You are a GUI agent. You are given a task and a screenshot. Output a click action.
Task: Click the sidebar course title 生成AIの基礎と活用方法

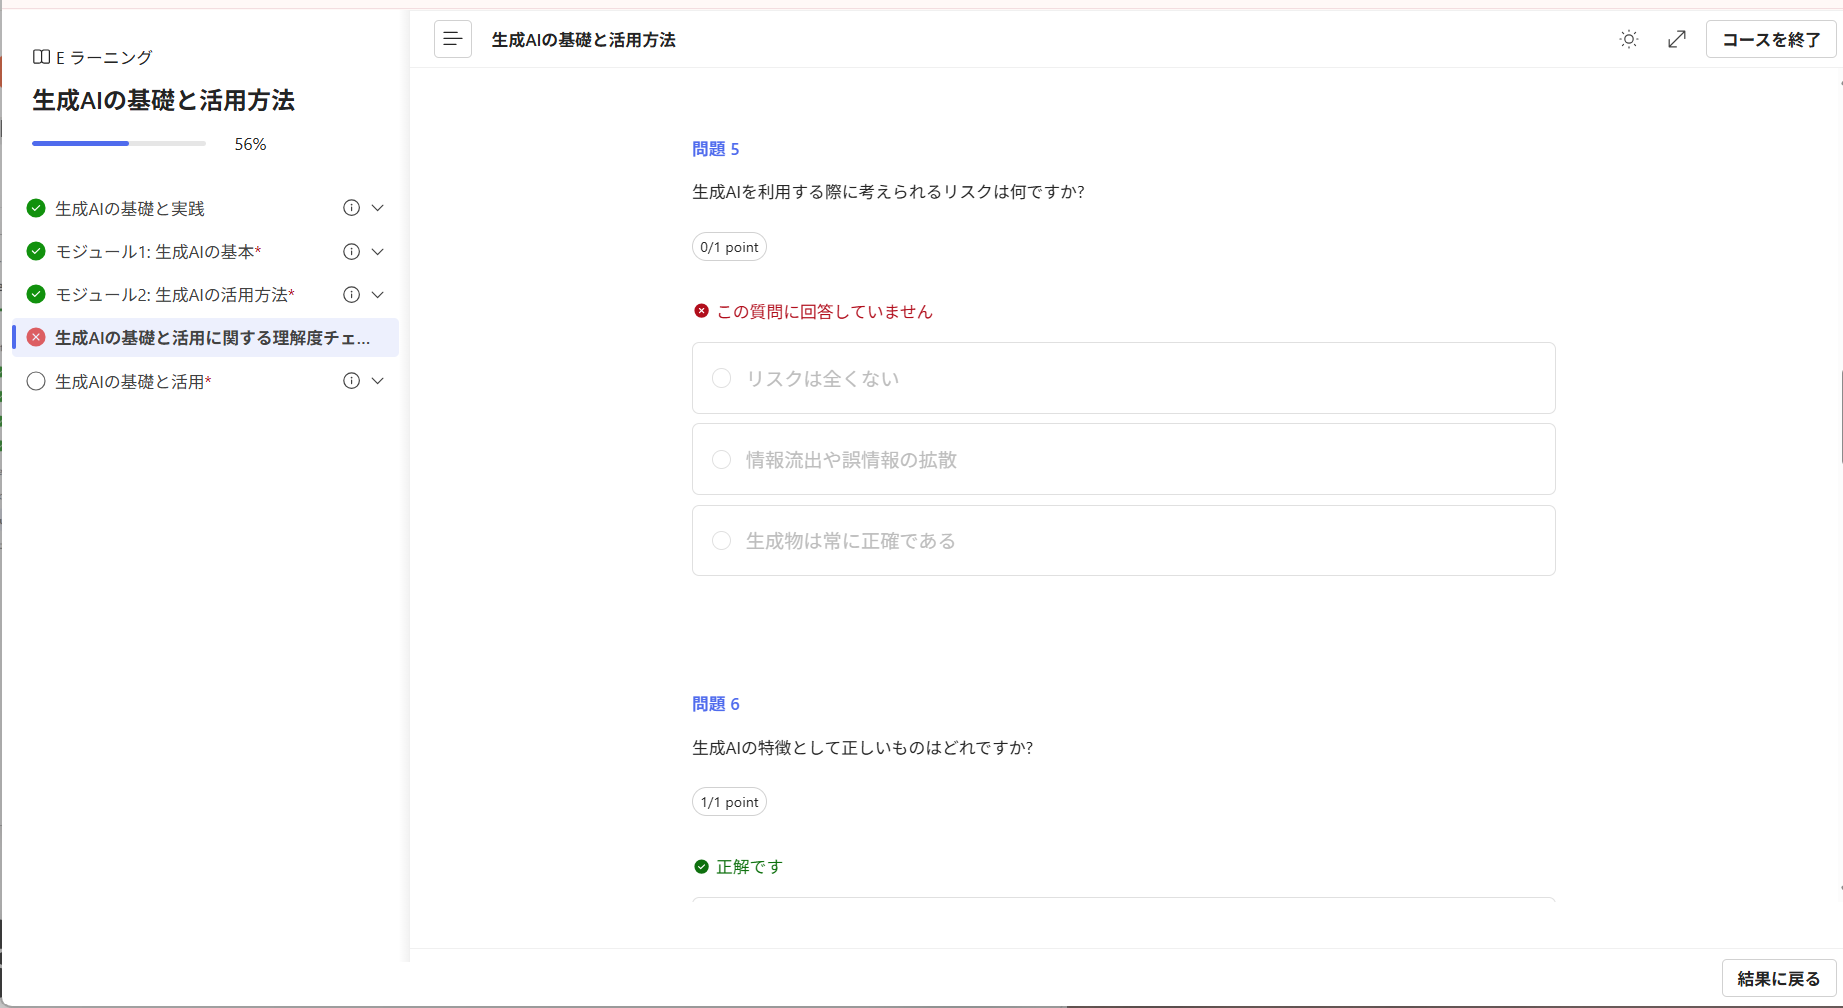click(163, 100)
